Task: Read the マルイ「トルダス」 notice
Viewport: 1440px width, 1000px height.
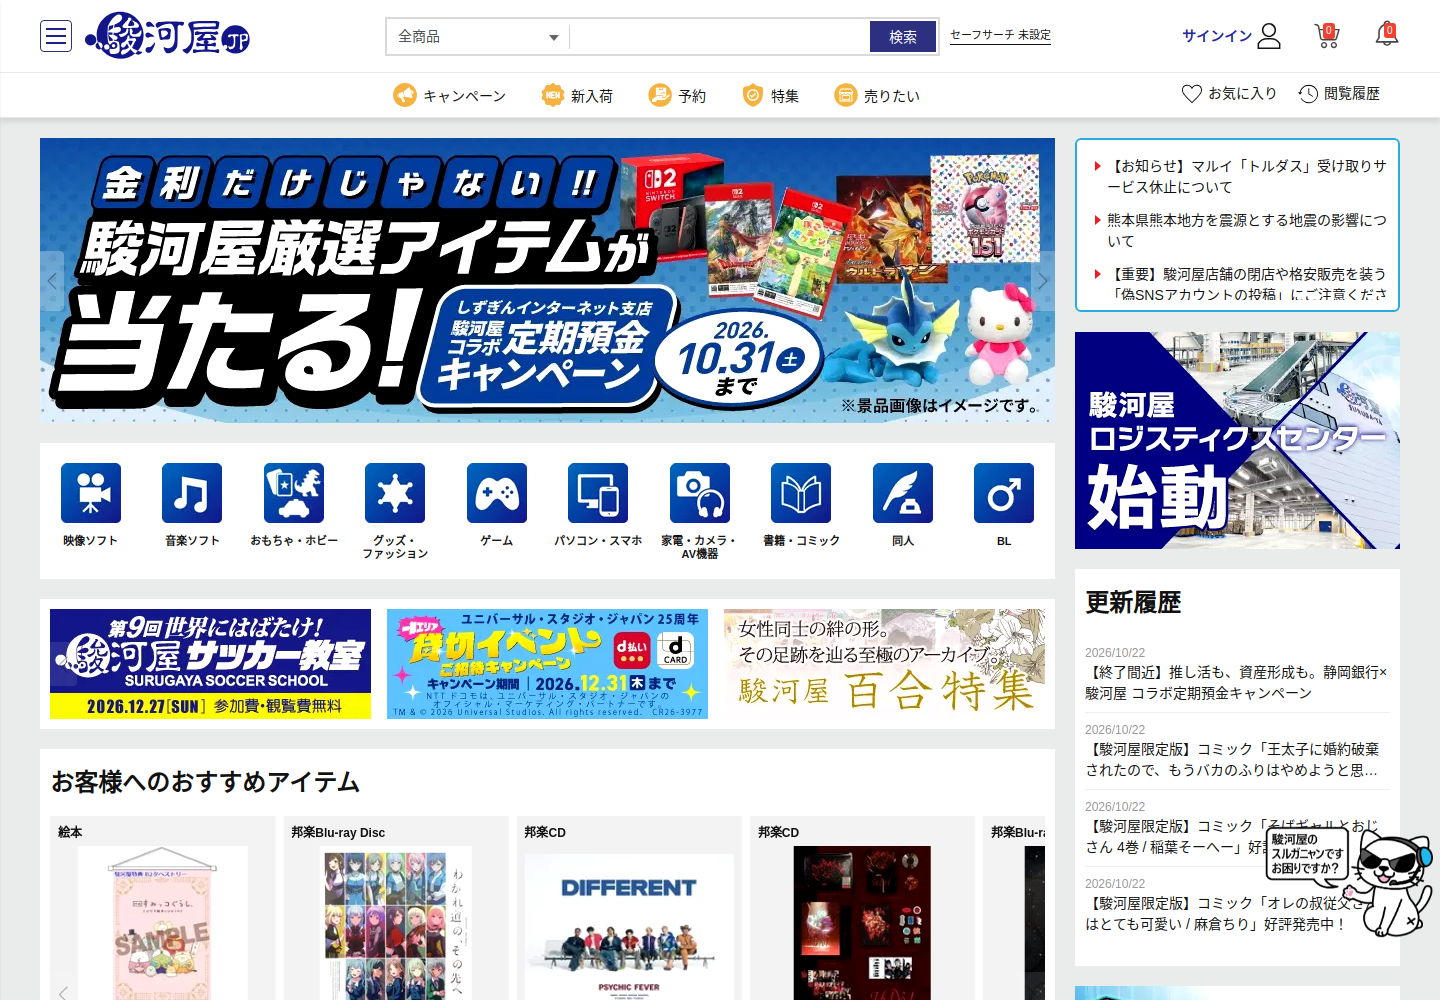Action: coord(1247,176)
